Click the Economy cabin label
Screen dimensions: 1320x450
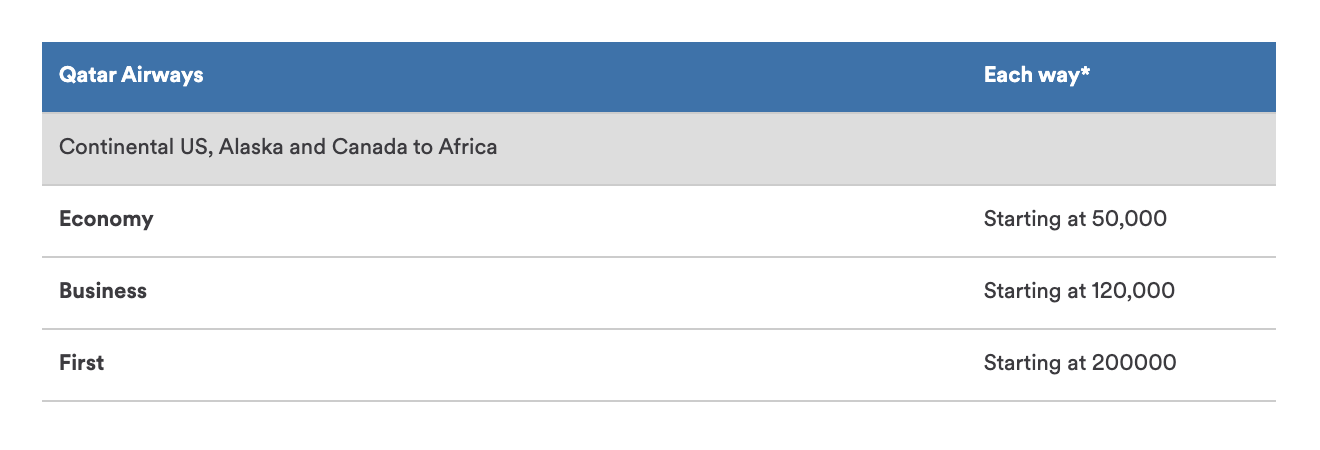point(106,219)
